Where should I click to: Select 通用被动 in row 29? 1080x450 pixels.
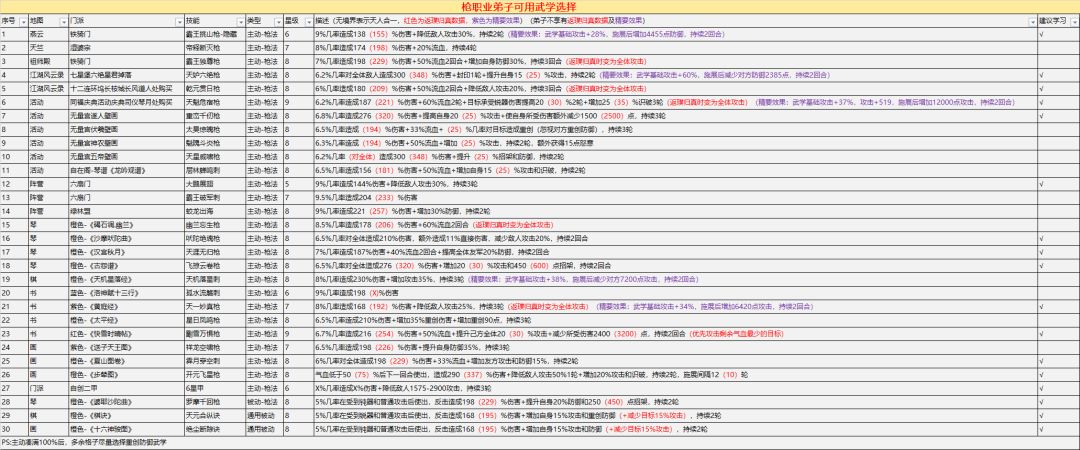point(264,416)
